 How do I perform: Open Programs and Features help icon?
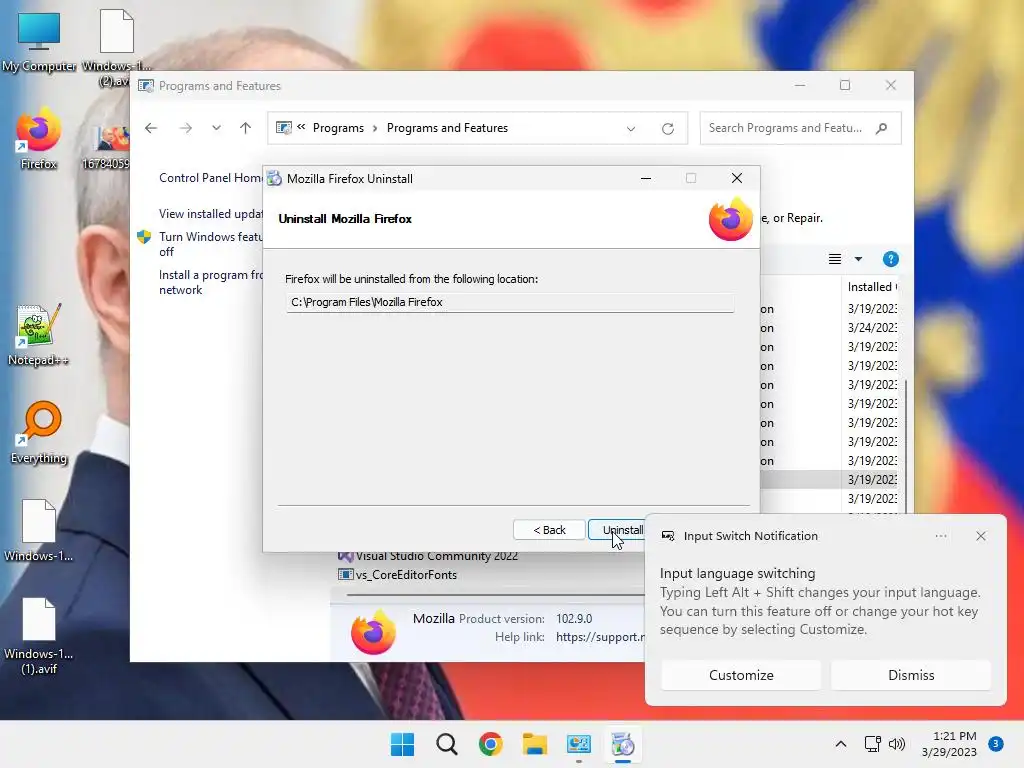tap(890, 259)
